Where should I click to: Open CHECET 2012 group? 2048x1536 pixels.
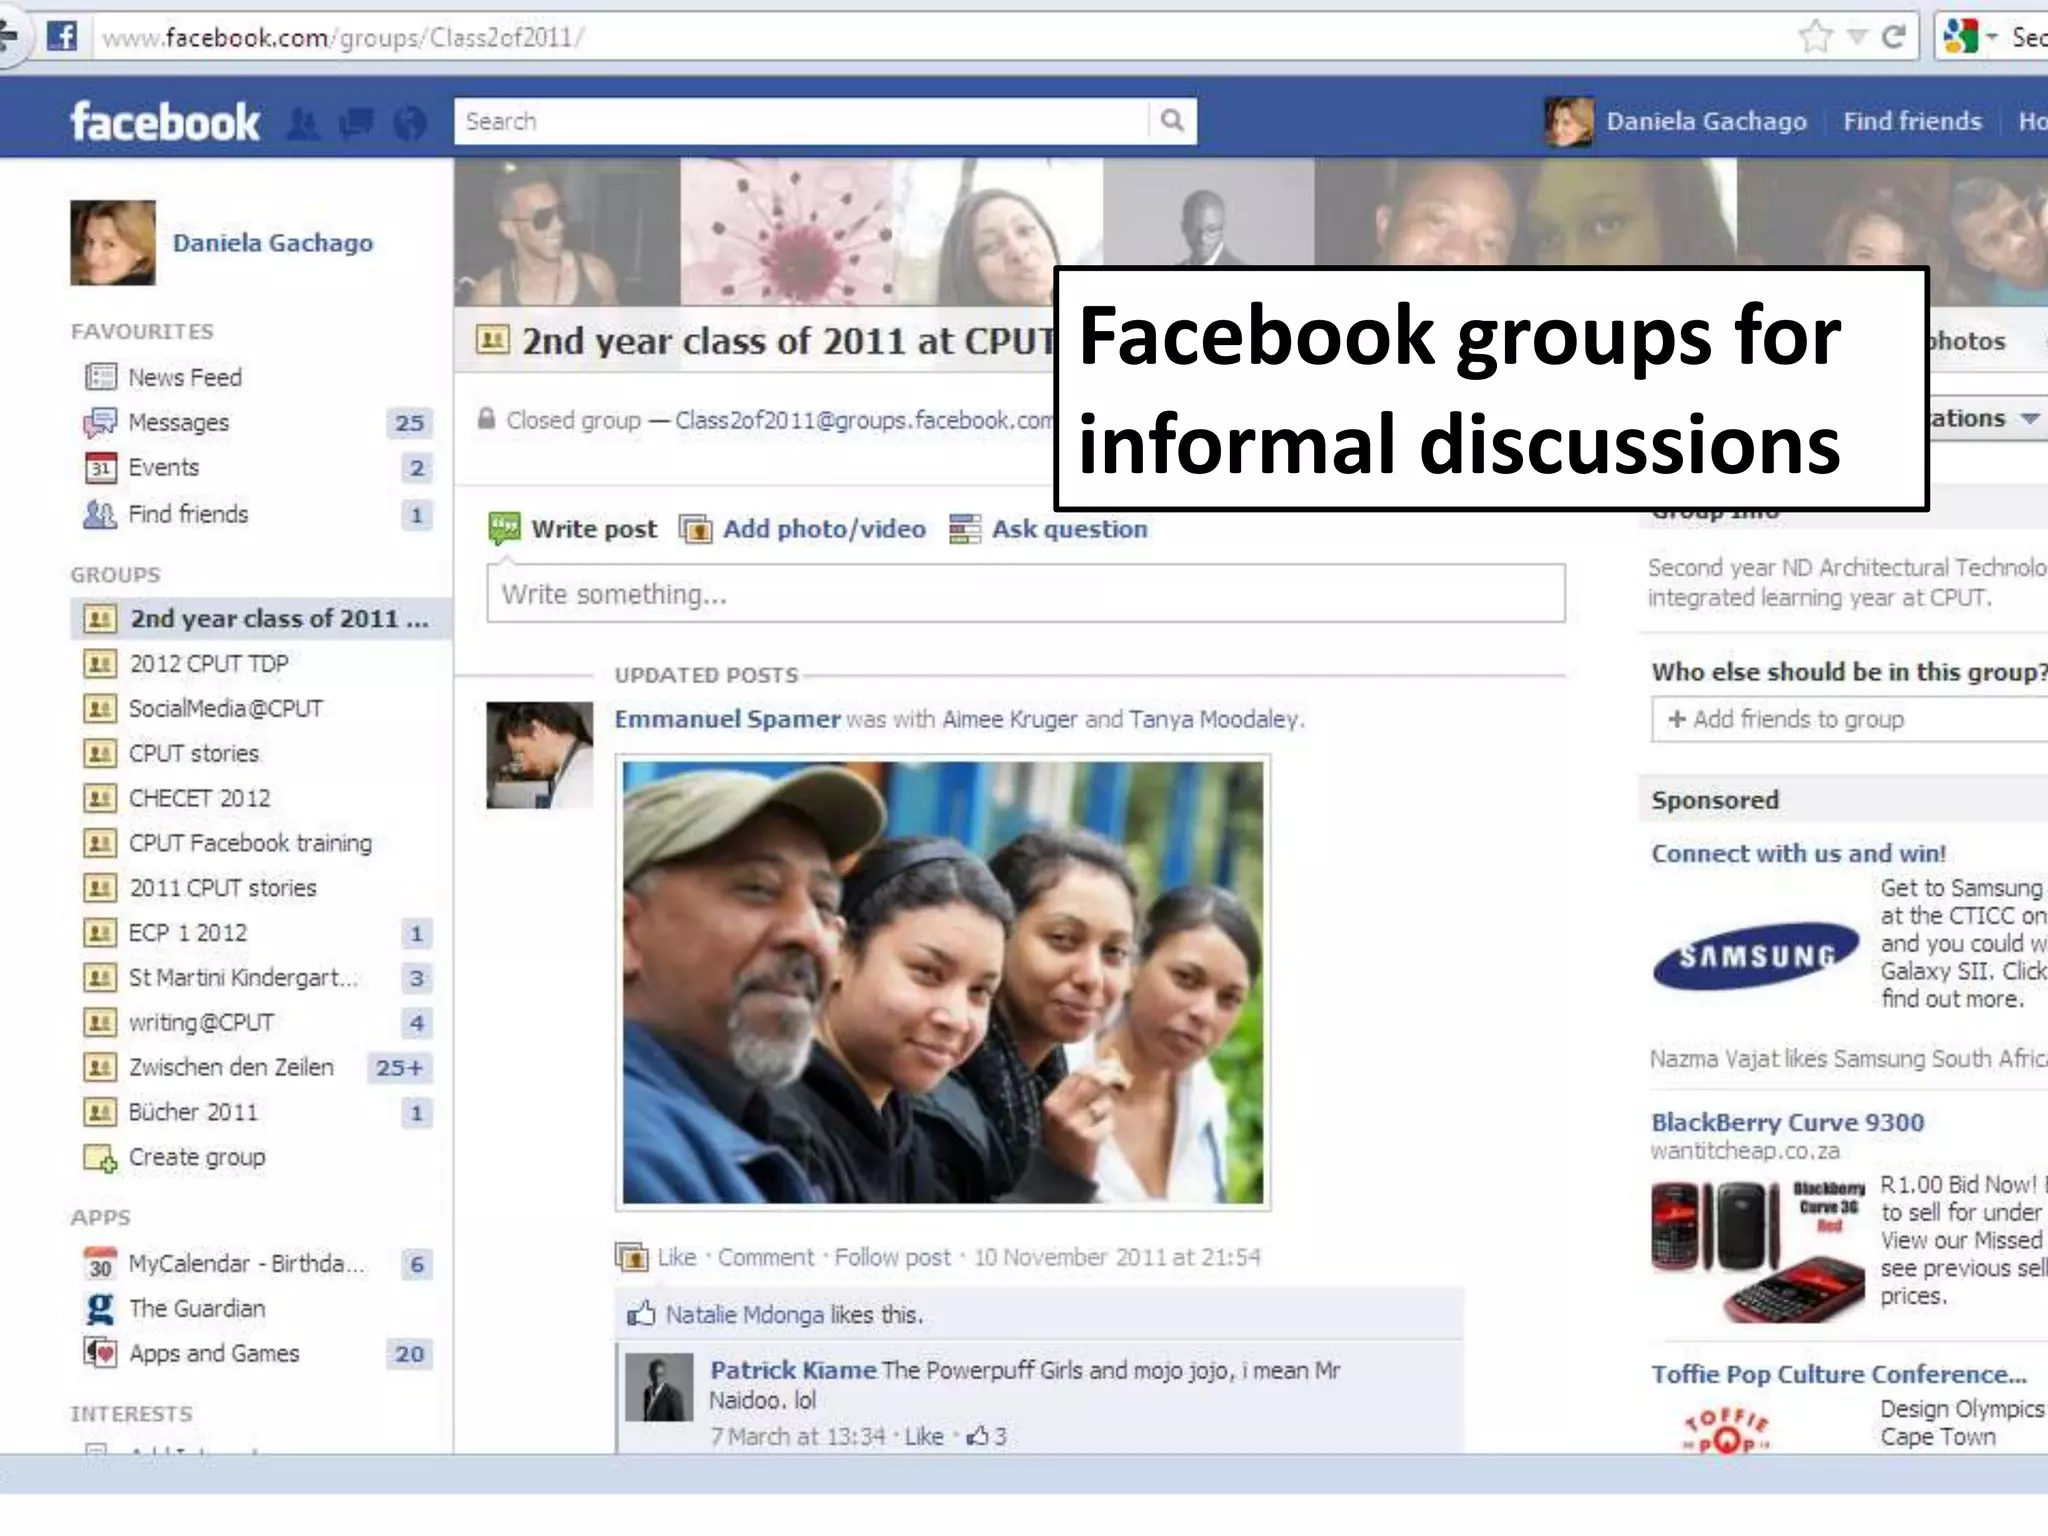point(199,798)
